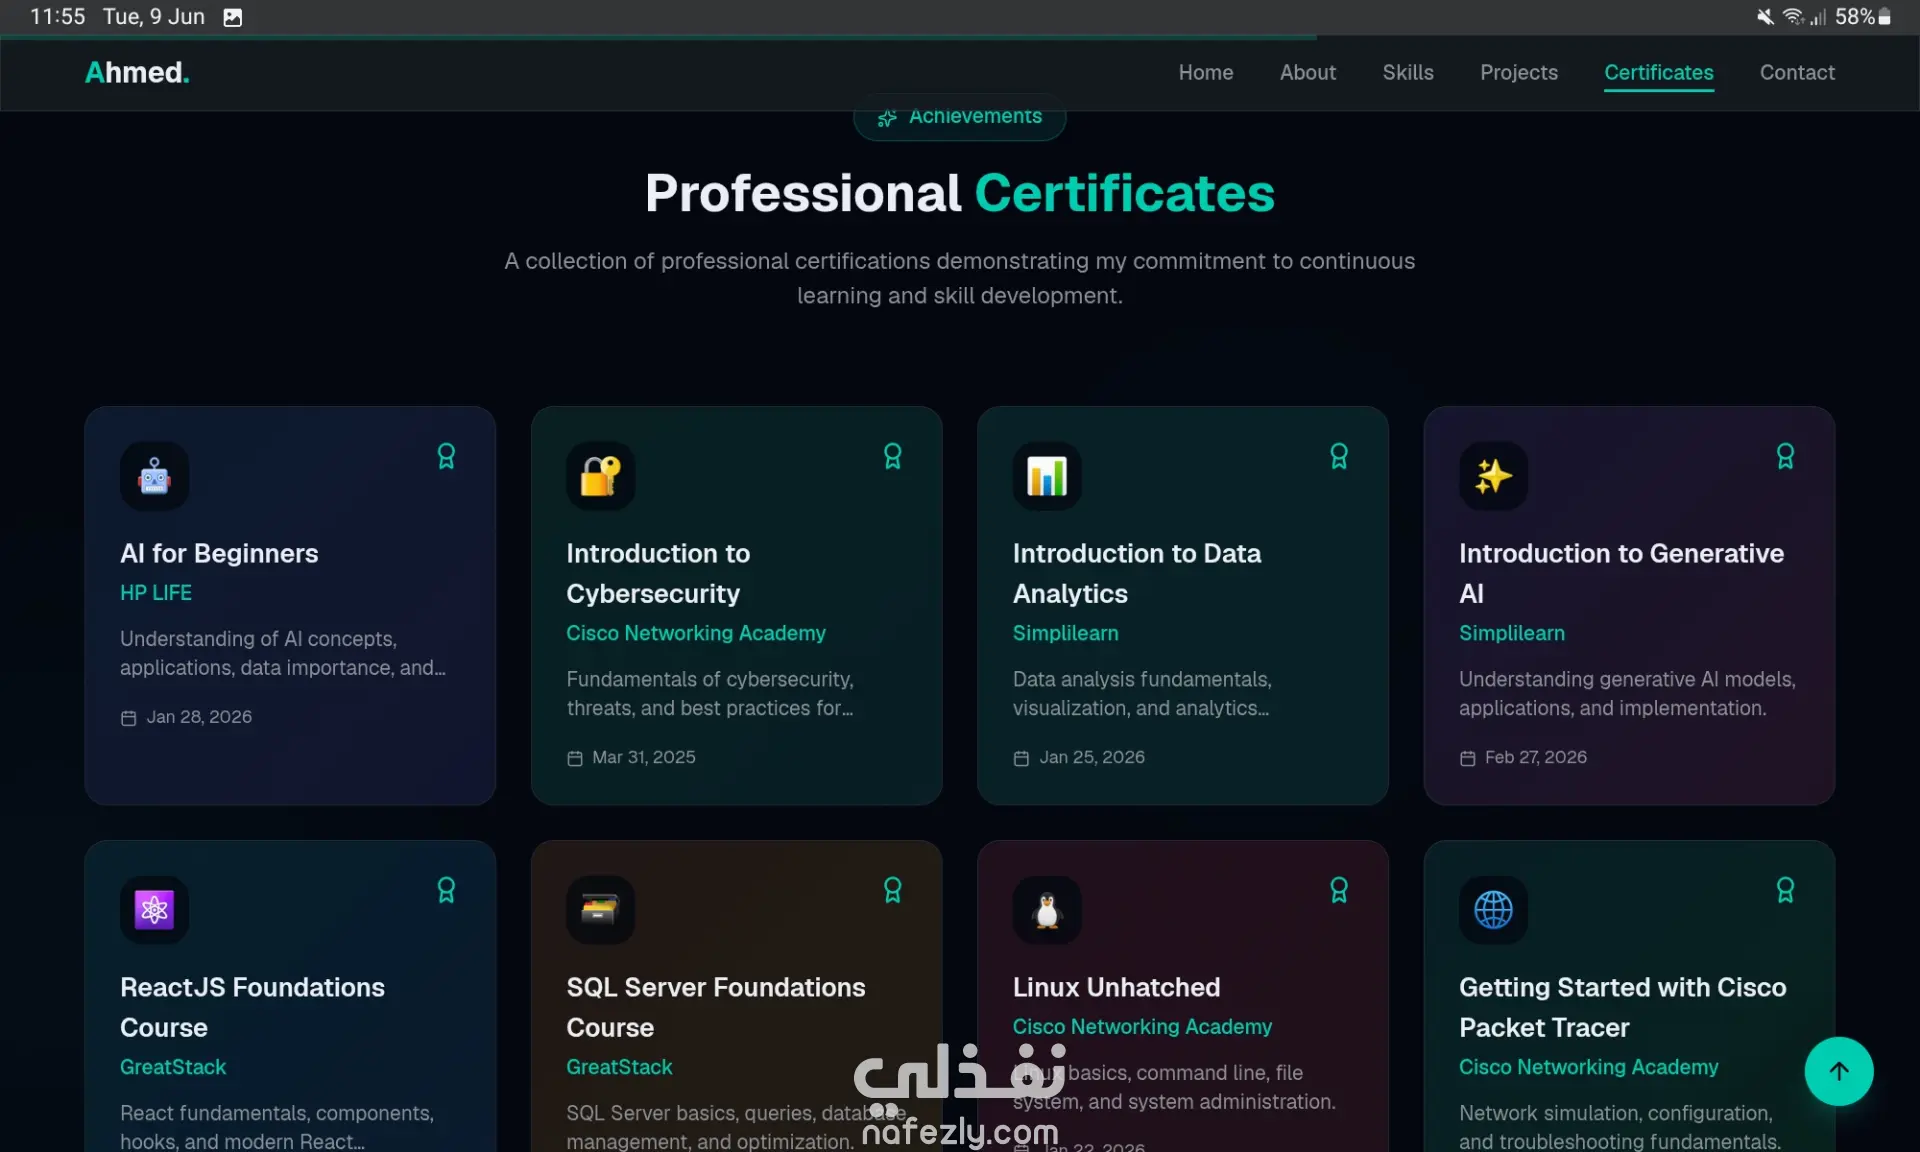
Task: Click the calendar icon beside Mar 31, 2025
Action: (x=574, y=758)
